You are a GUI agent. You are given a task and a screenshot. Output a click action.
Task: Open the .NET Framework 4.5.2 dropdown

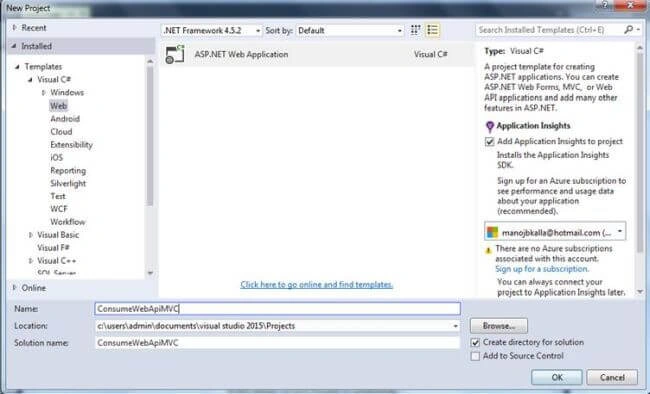(212, 30)
